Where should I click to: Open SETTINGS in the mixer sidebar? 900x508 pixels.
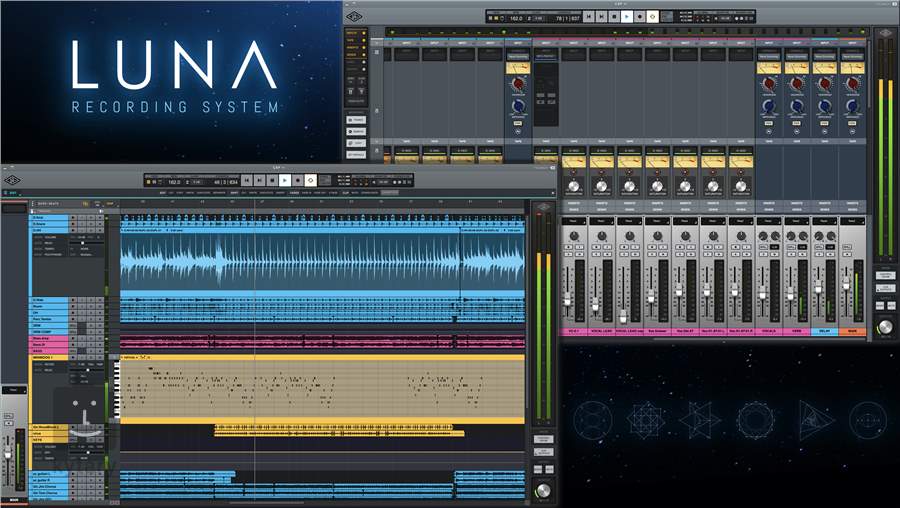pos(356,155)
